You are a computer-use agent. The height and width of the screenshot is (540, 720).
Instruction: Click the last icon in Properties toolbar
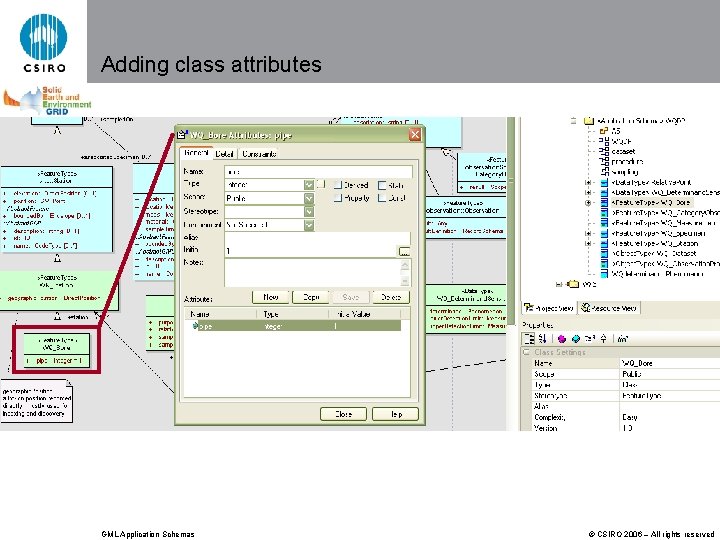click(623, 339)
